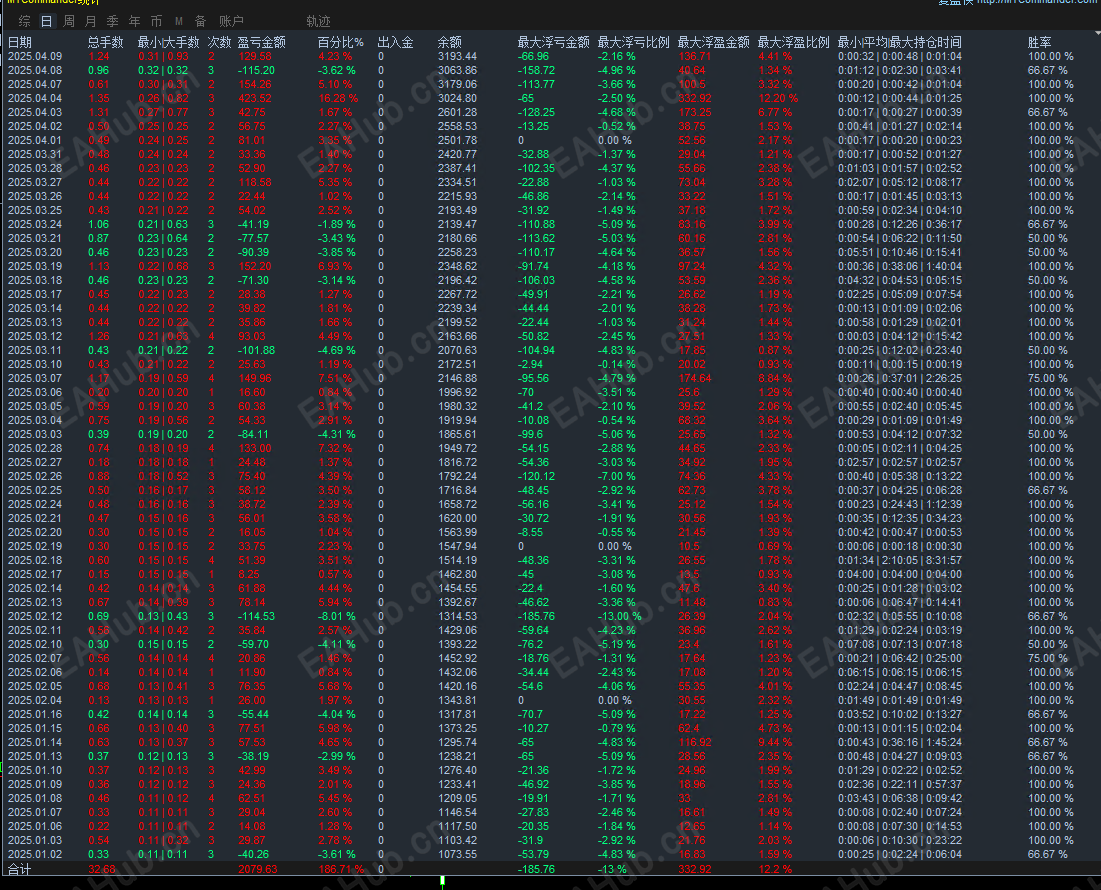Click the 盈亏金额 column header

262,42
